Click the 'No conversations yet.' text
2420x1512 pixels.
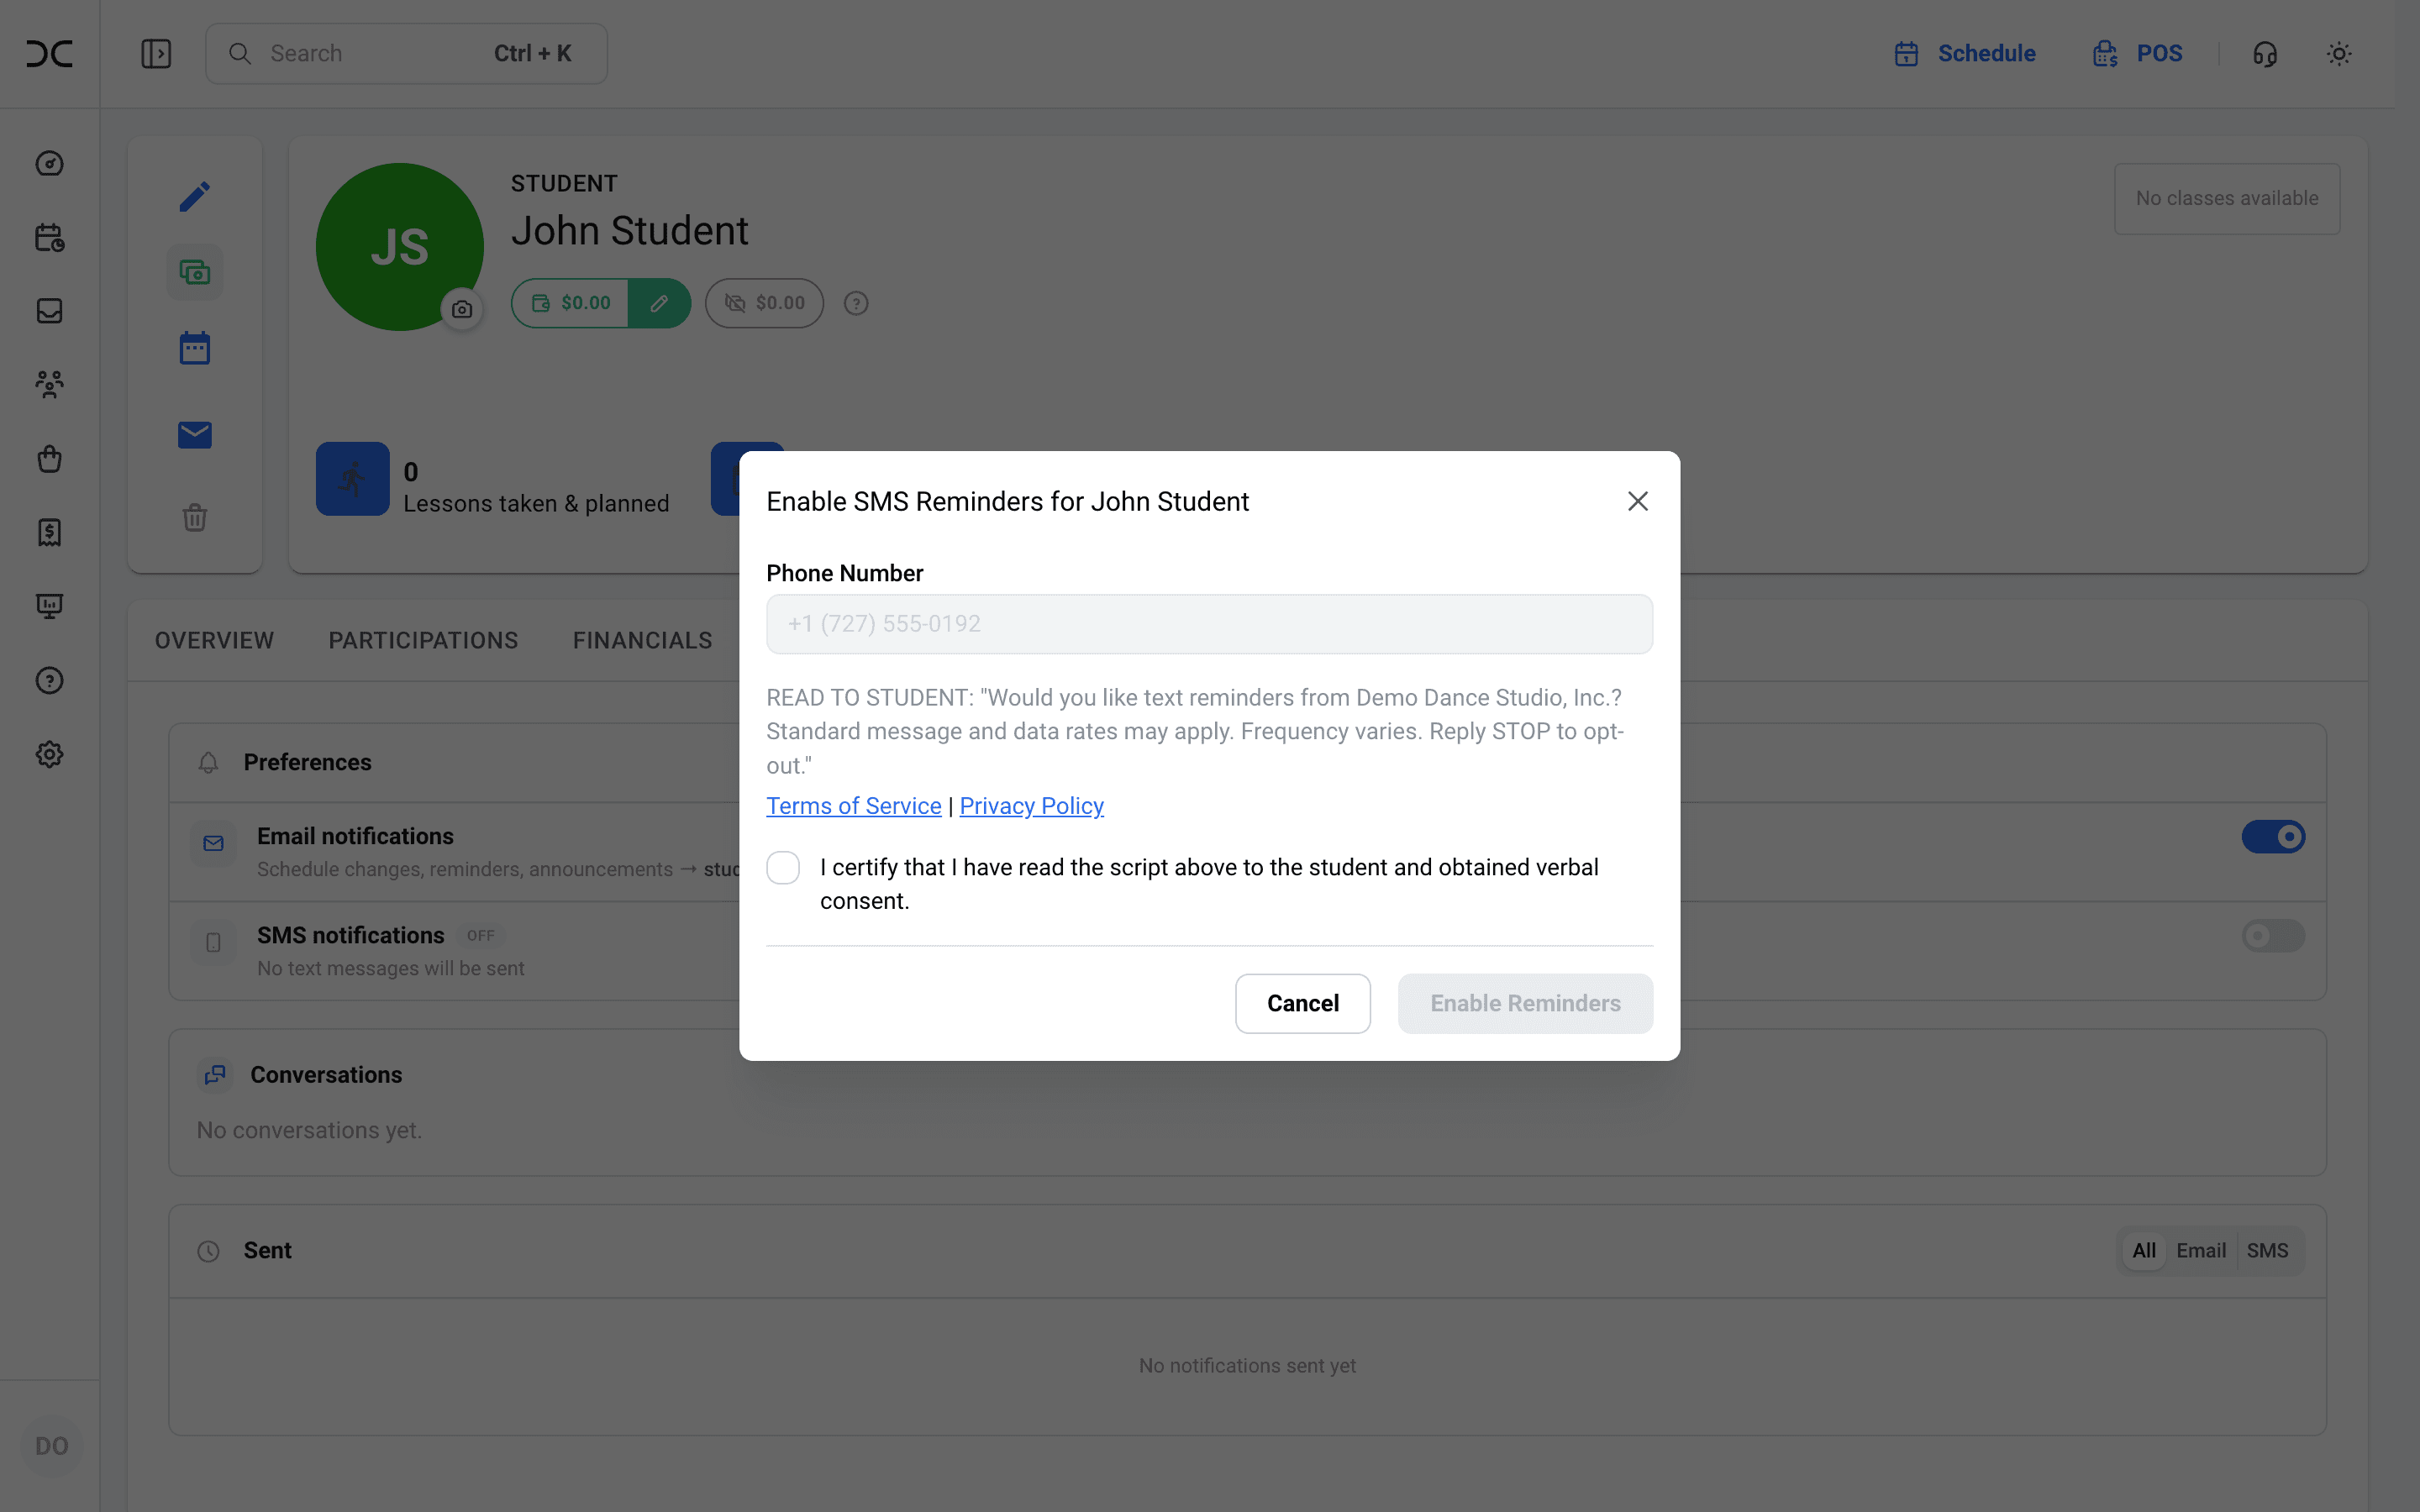pyautogui.click(x=309, y=1130)
